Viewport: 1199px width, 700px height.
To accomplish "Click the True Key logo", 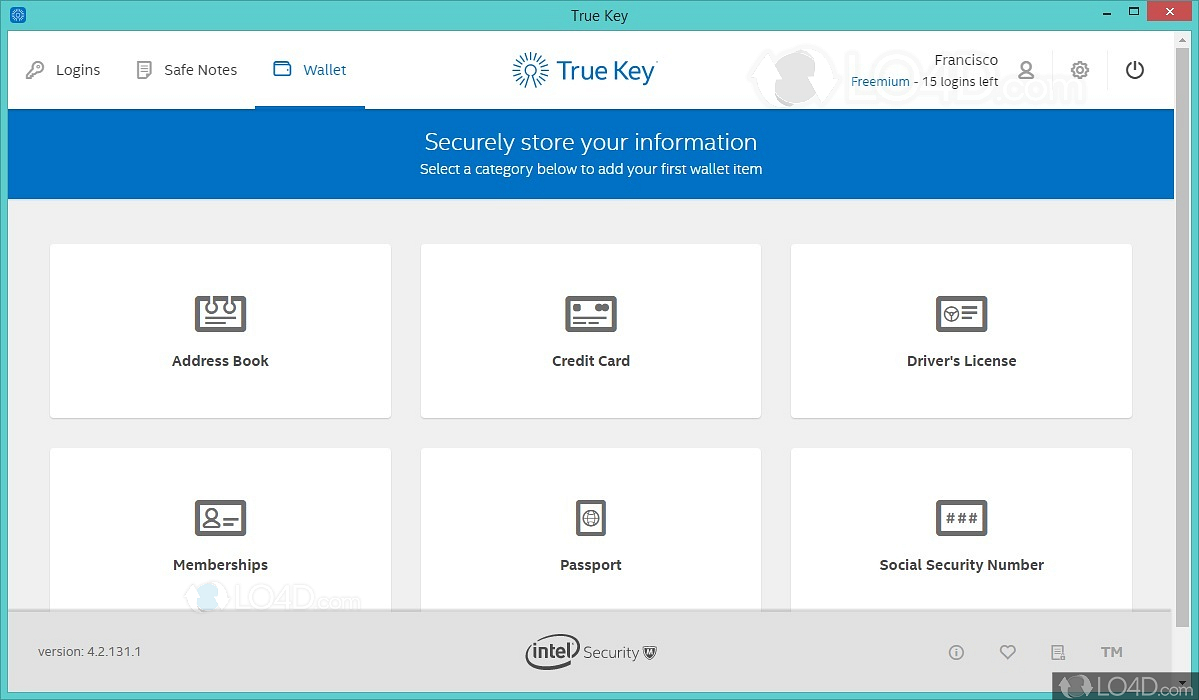I will tap(584, 70).
